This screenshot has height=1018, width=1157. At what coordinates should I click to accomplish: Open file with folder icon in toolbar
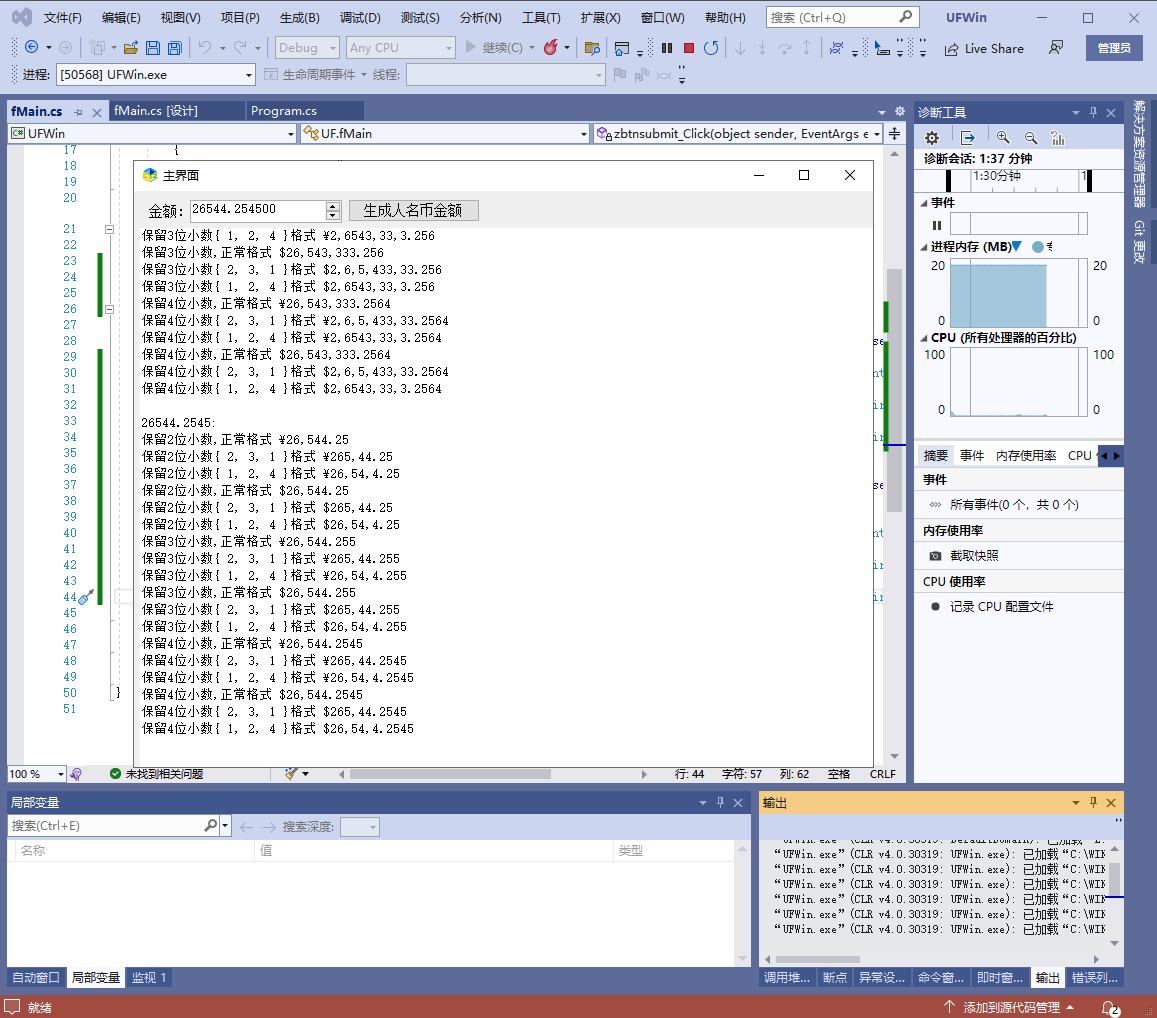point(131,48)
